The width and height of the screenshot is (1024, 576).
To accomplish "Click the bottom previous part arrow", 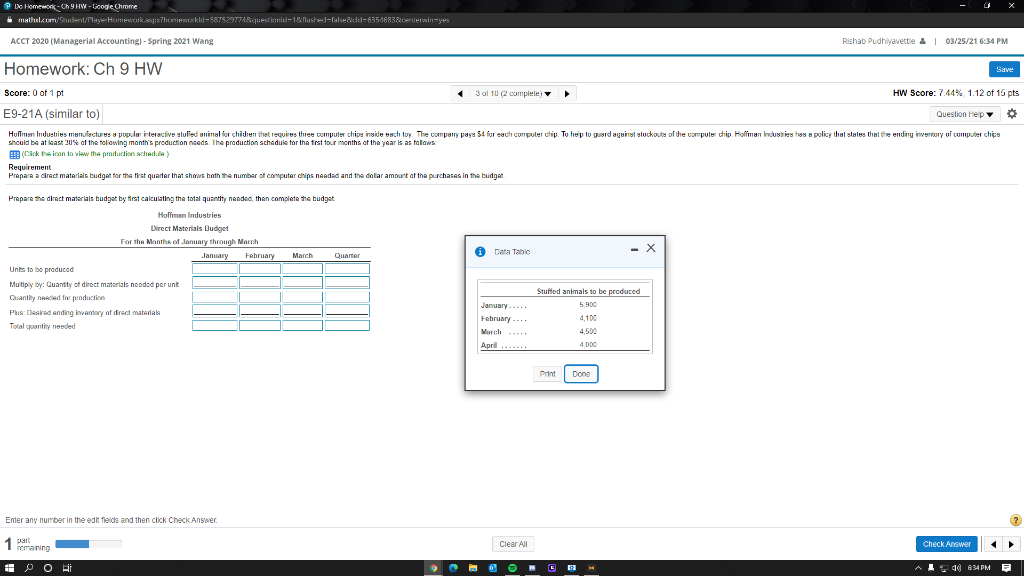I will pyautogui.click(x=993, y=544).
